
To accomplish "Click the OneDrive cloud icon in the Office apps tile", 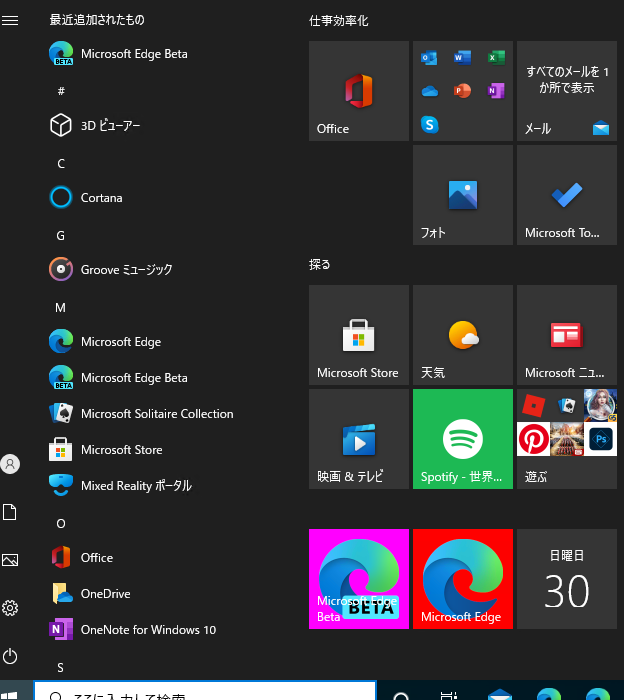I will 429,91.
